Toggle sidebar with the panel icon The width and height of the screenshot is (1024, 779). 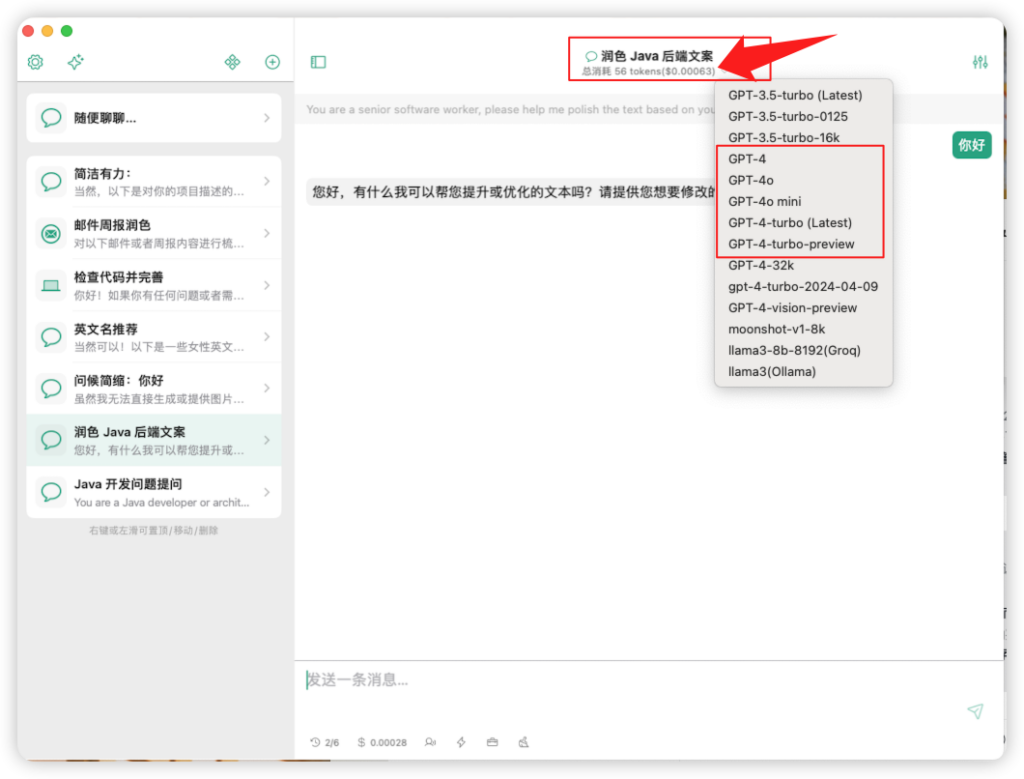pos(318,62)
